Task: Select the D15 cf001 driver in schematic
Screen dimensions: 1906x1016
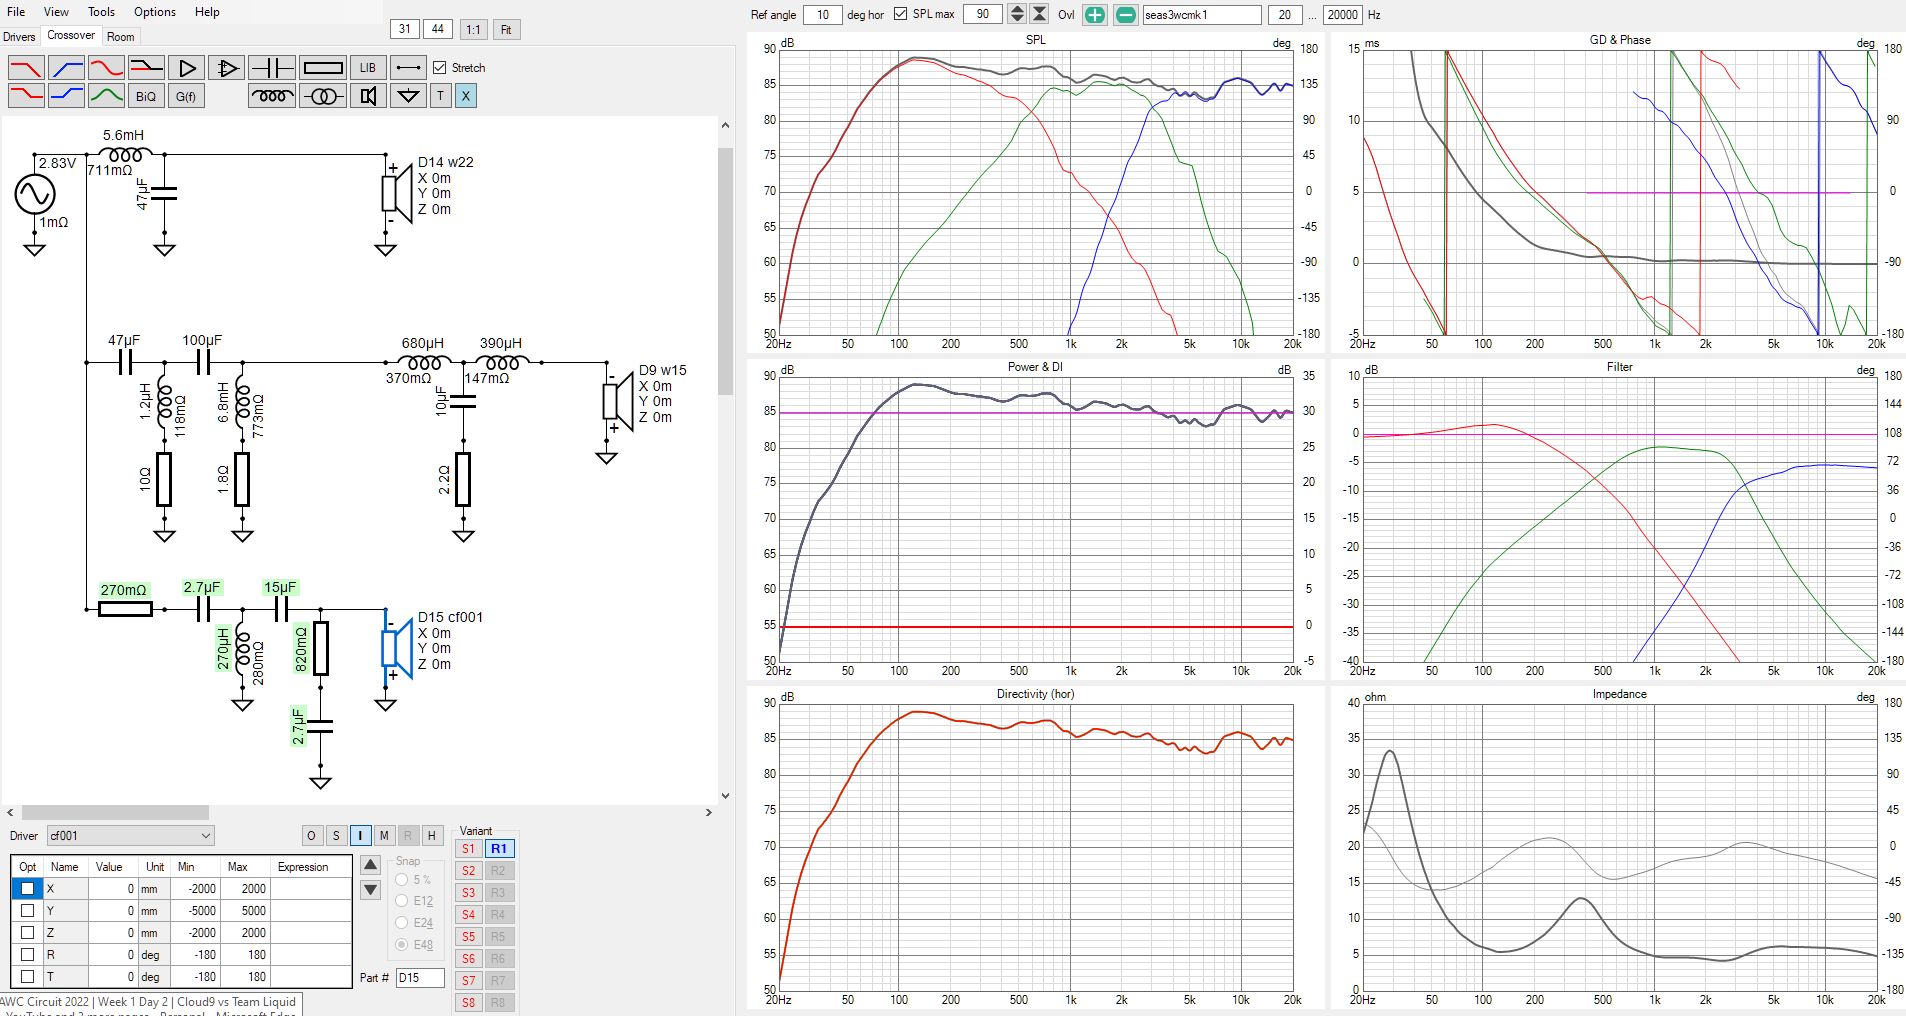Action: (398, 648)
